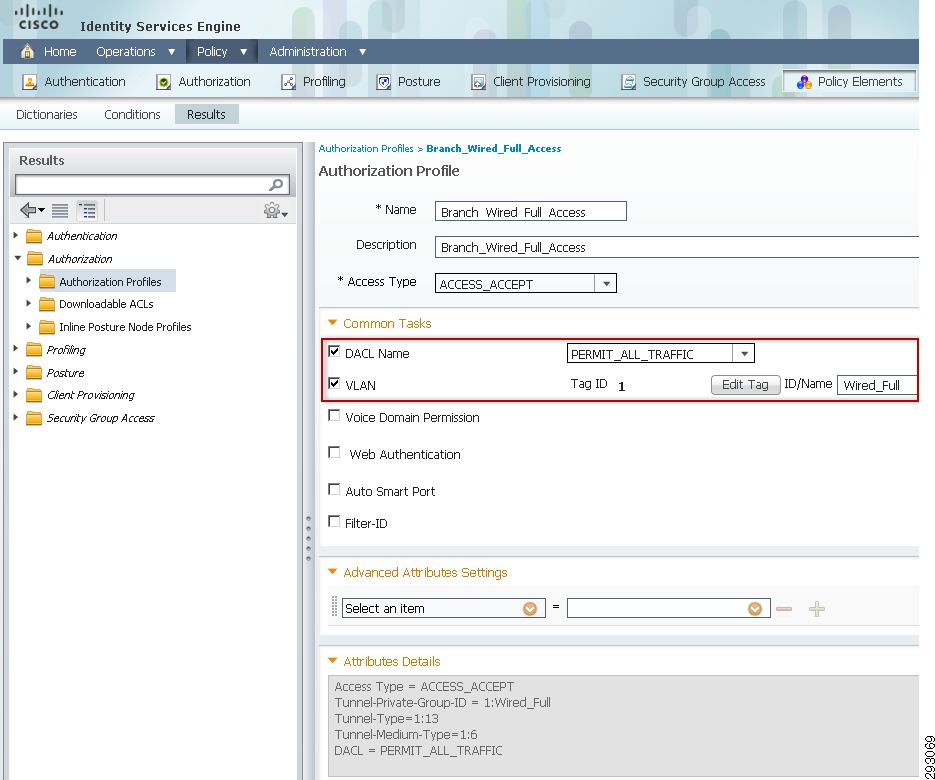Click the Authorization Profiles folder icon
This screenshot has width=935, height=780.
47,281
